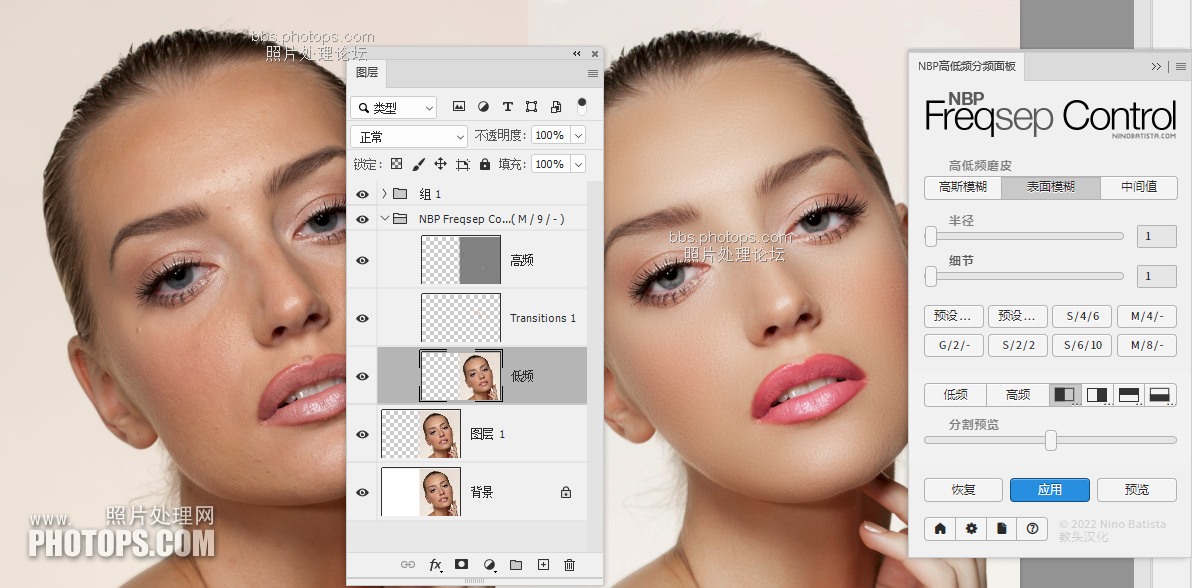Image resolution: width=1192 pixels, height=588 pixels.
Task: Lock transparent pixels in Layers panel
Action: (396, 164)
